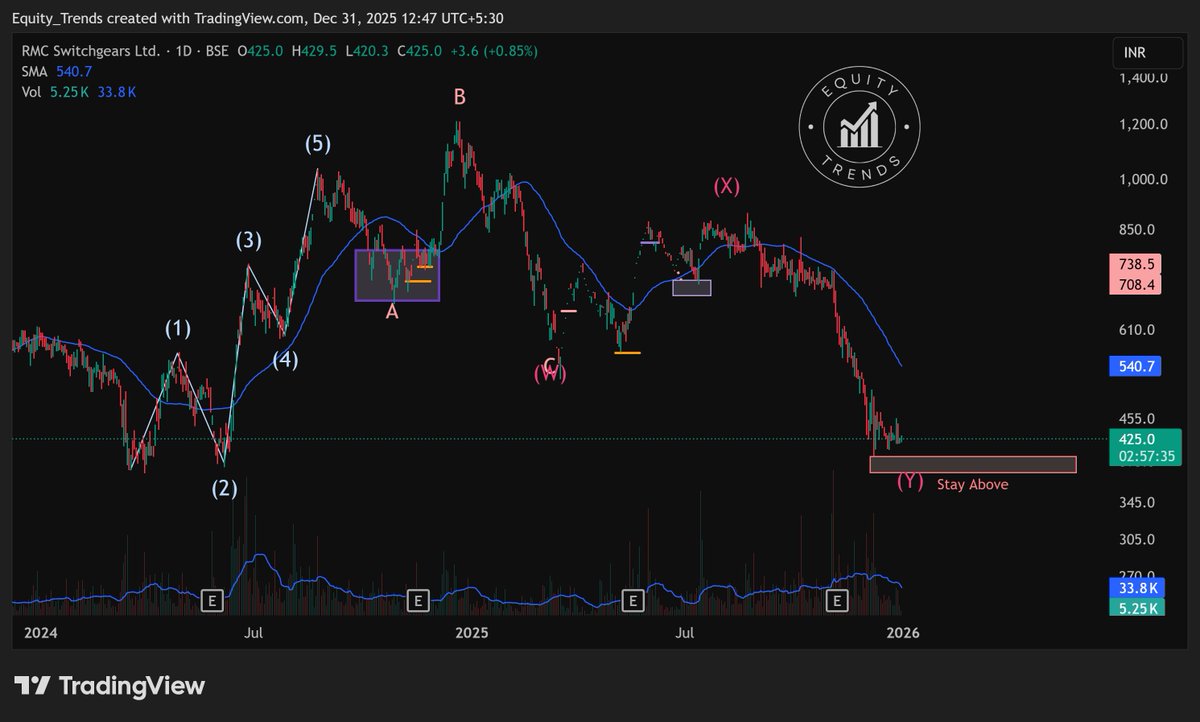The height and width of the screenshot is (722, 1200).
Task: Click the 1,200.0 price axis level
Action: pyautogui.click(x=1143, y=125)
